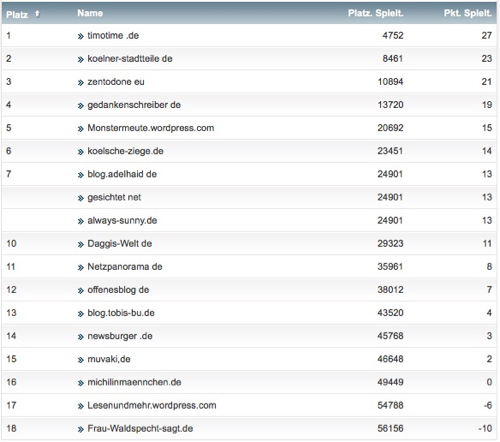Select the points value -10
The image size is (500, 442).
click(485, 428)
